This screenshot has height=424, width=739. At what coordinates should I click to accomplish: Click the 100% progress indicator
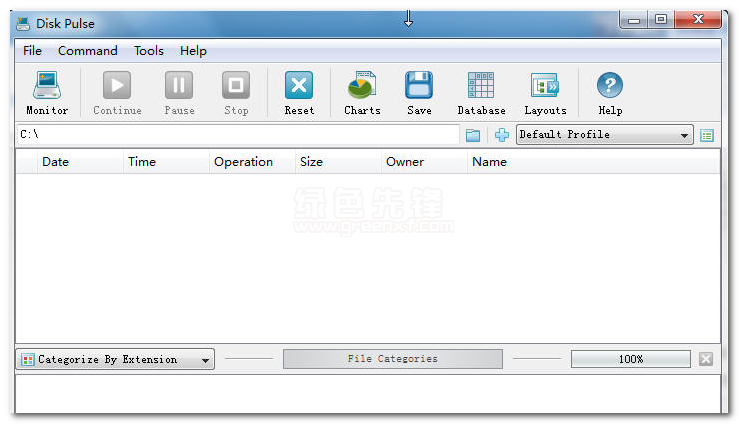coord(631,359)
